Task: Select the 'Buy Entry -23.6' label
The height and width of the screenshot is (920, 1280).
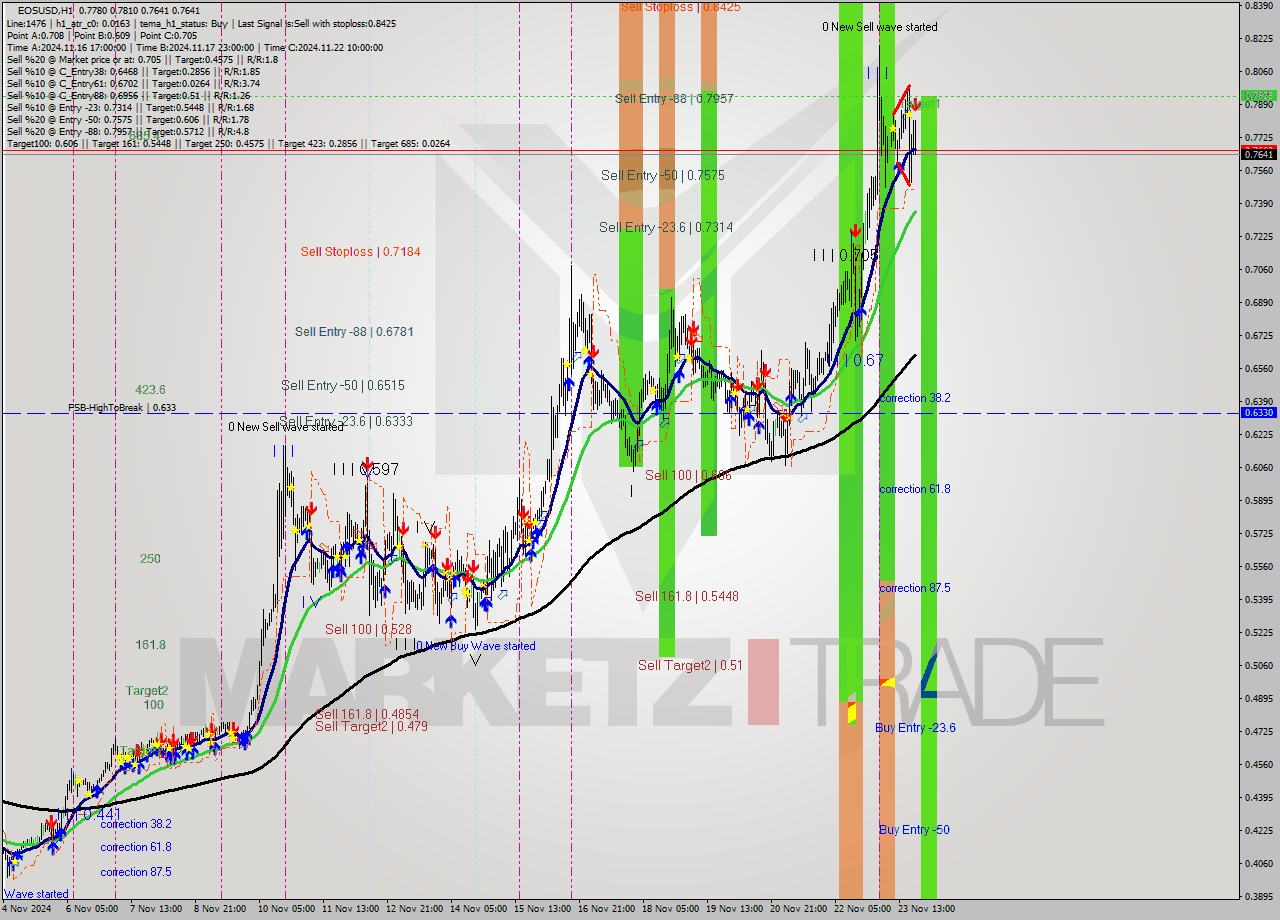Action: click(915, 728)
